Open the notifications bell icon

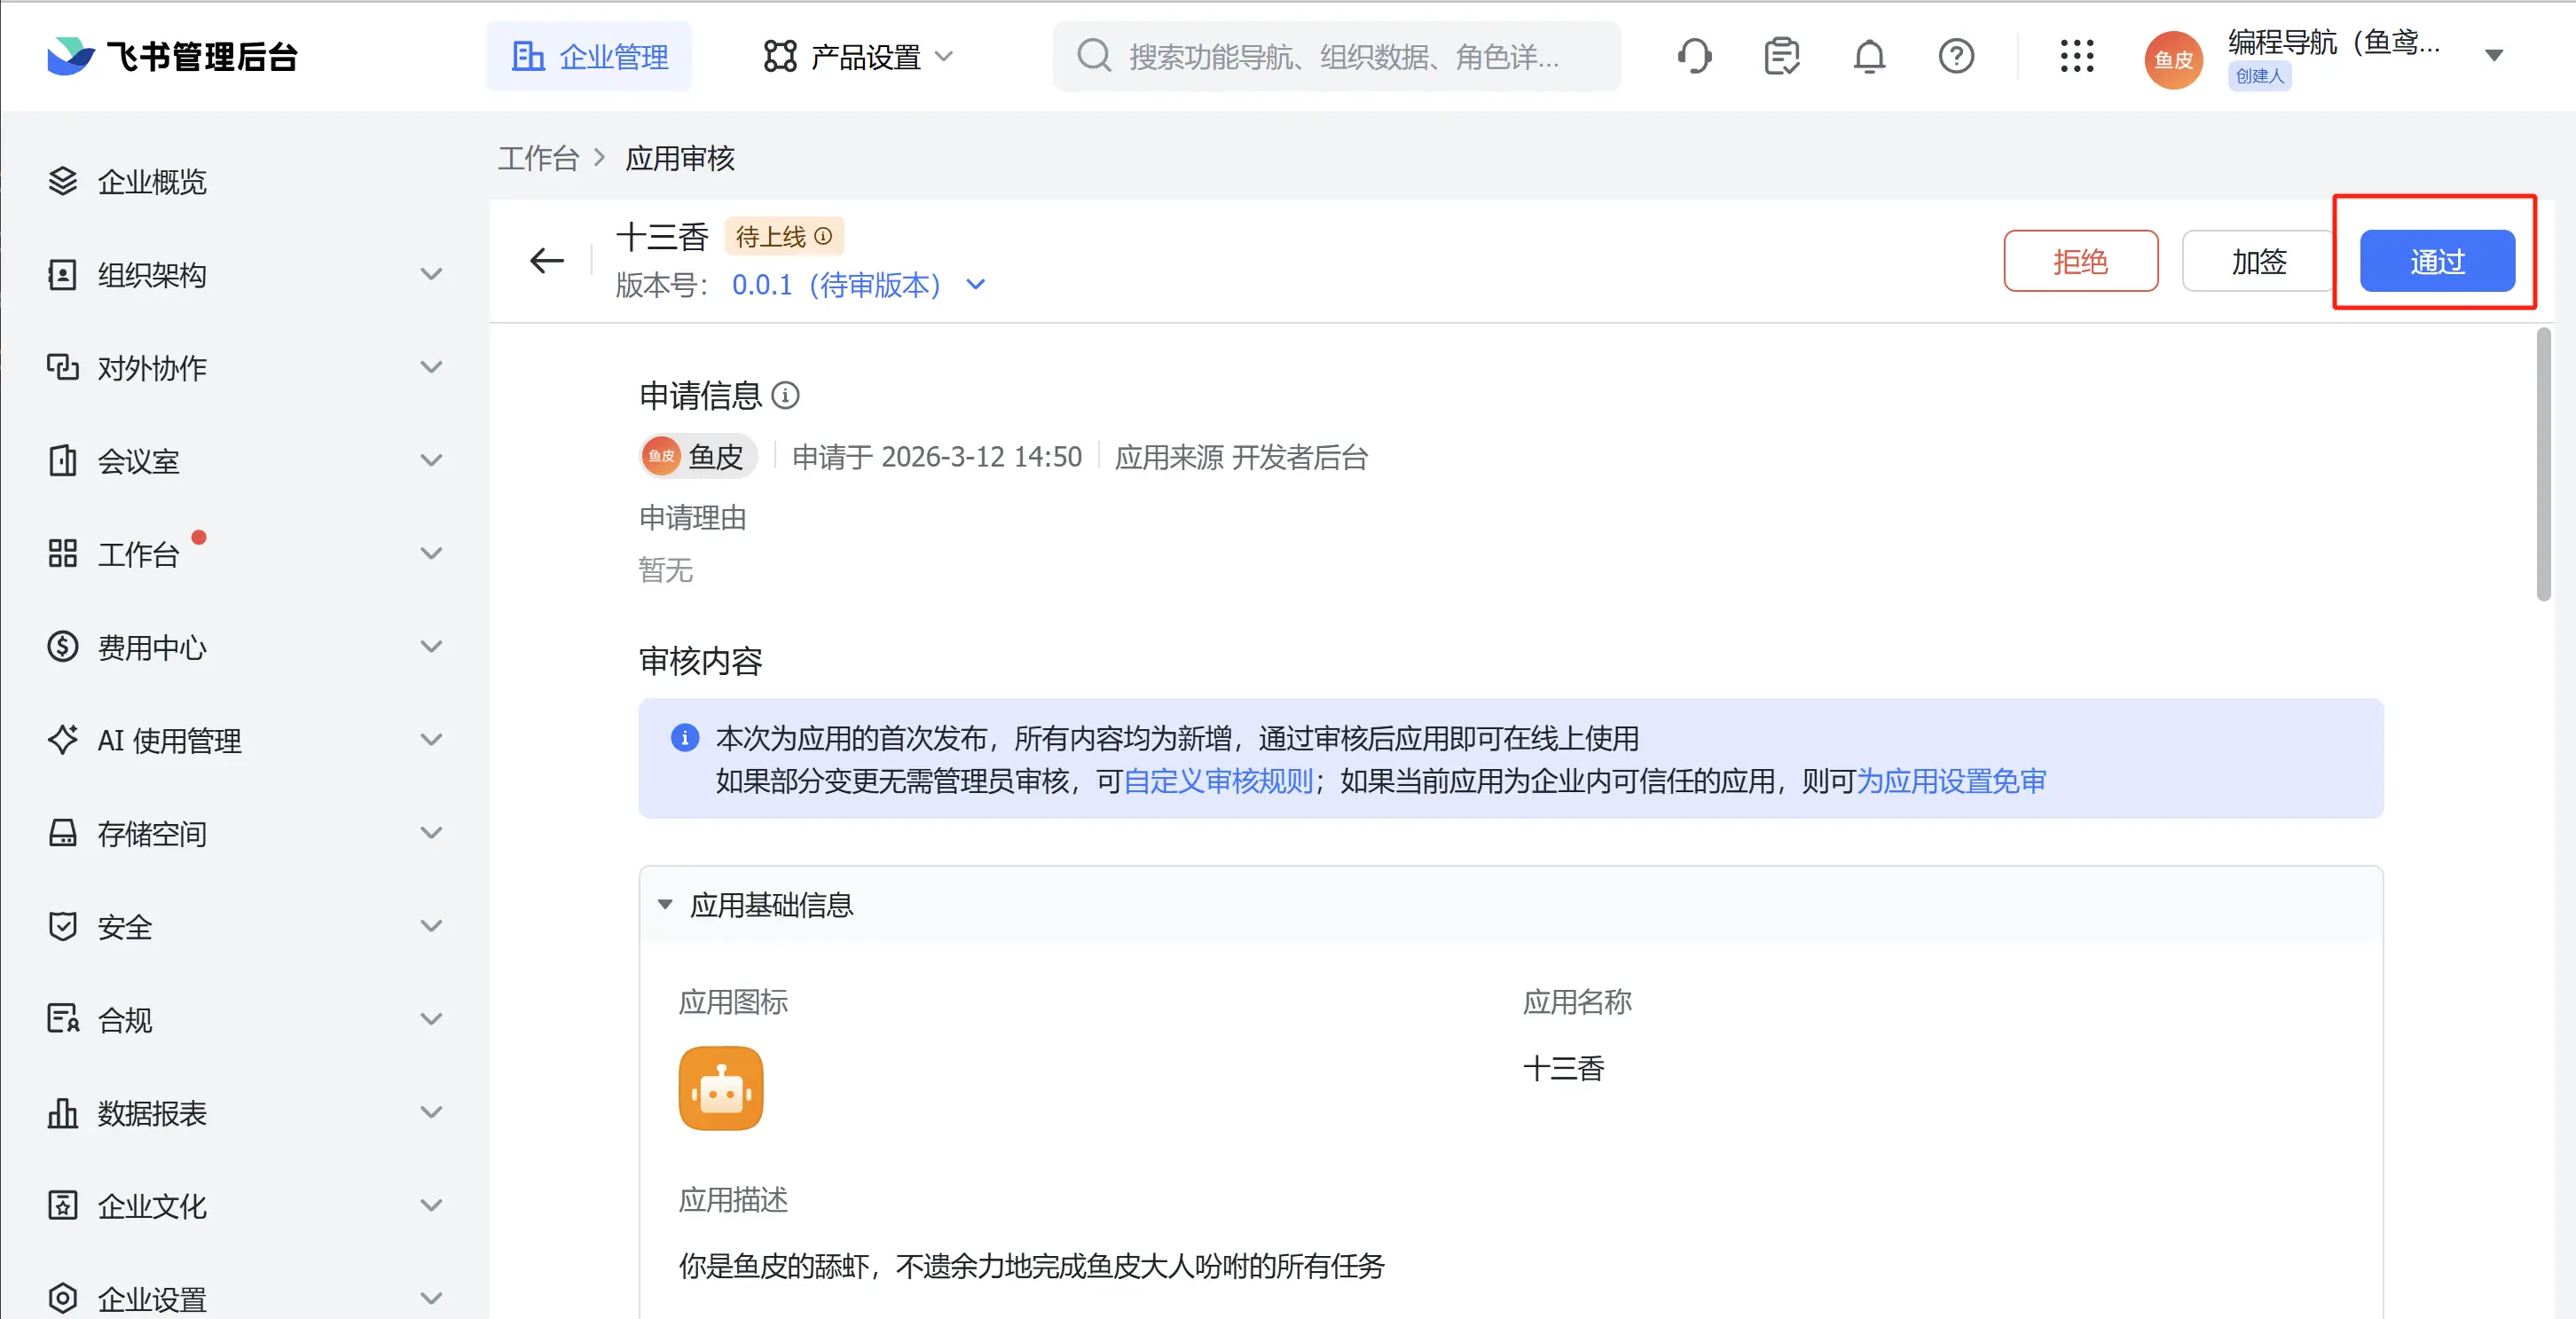coord(1868,56)
